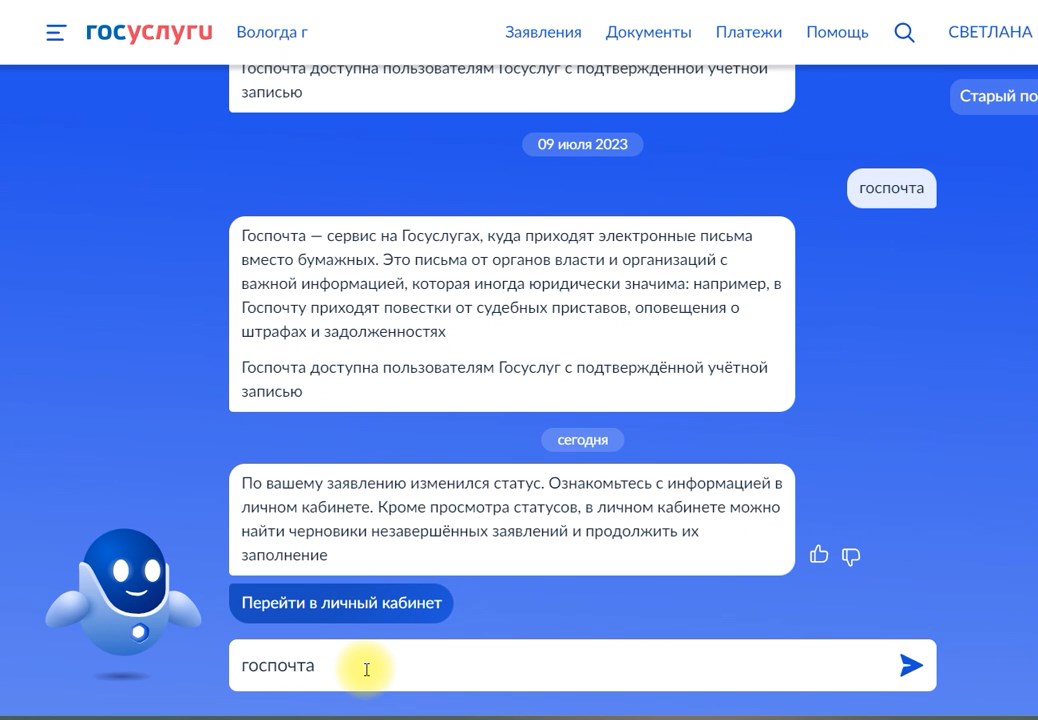Focus the chat message input field
The height and width of the screenshot is (720, 1038).
click(560, 665)
